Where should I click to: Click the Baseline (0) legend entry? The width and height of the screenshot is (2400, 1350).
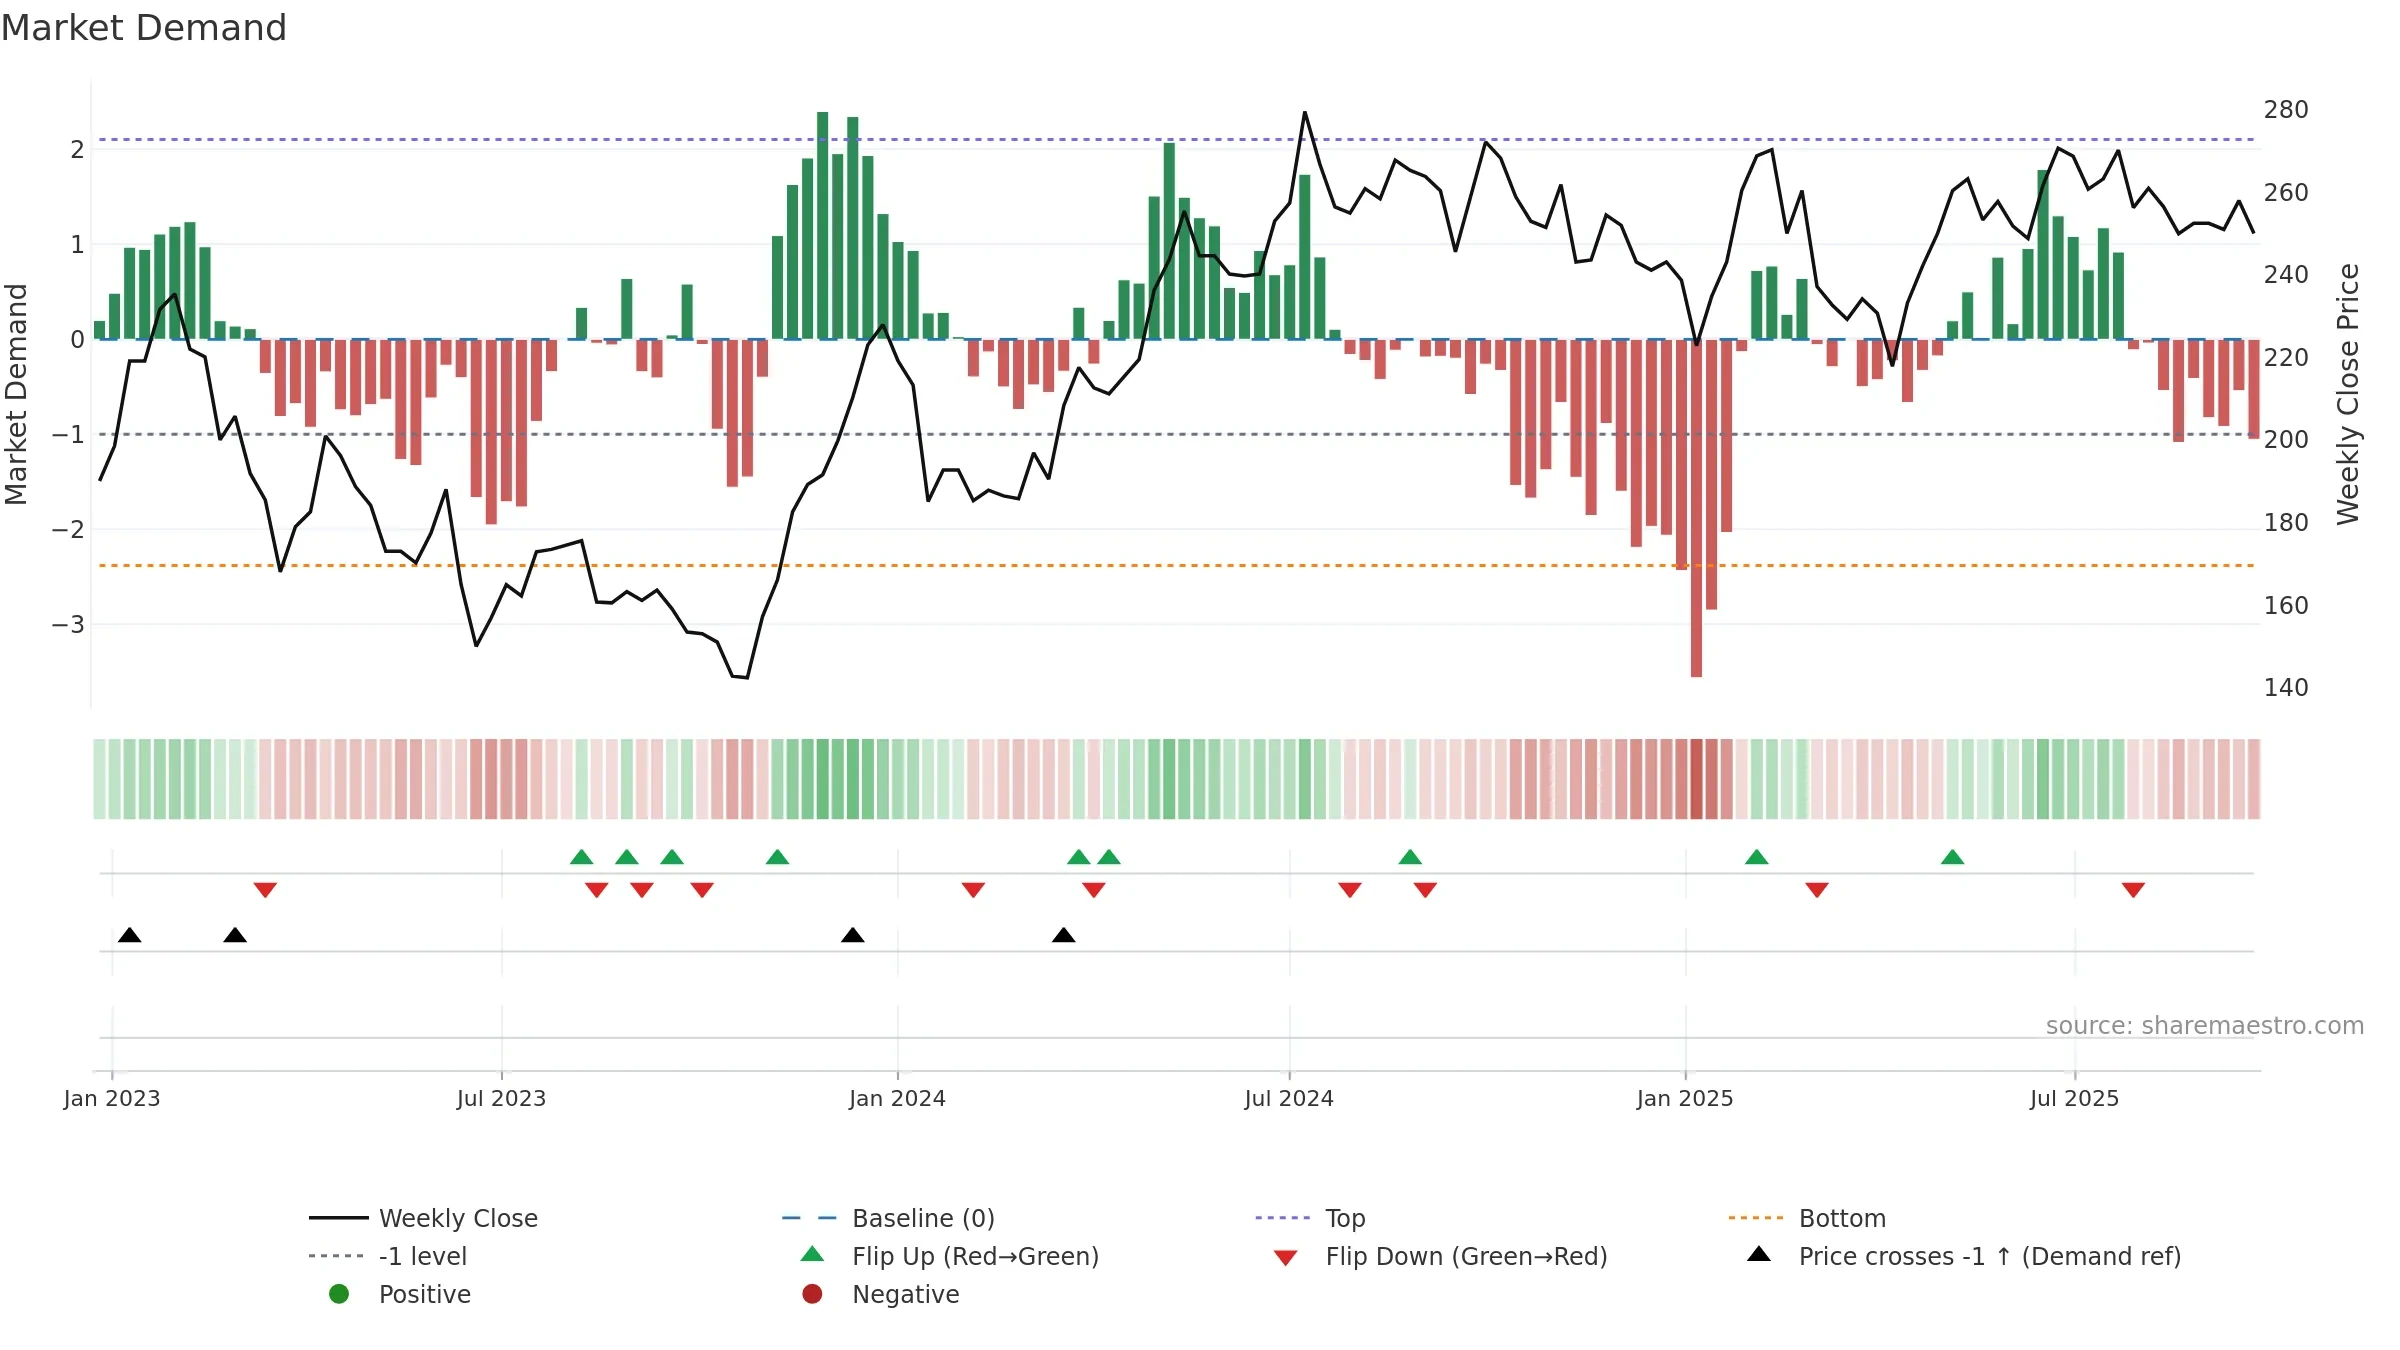pos(888,1218)
